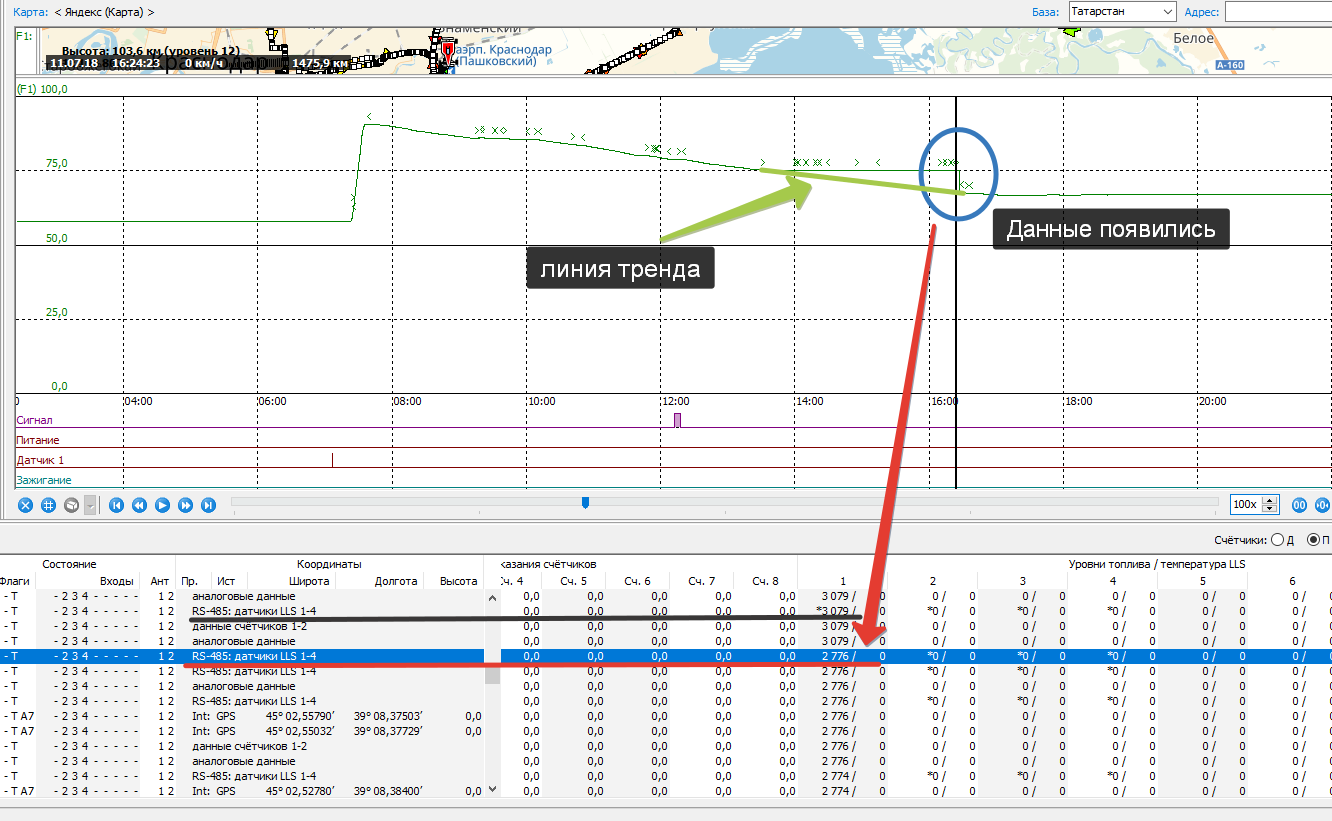Click the gray 3D cube icon
The height and width of the screenshot is (821, 1332).
point(71,506)
